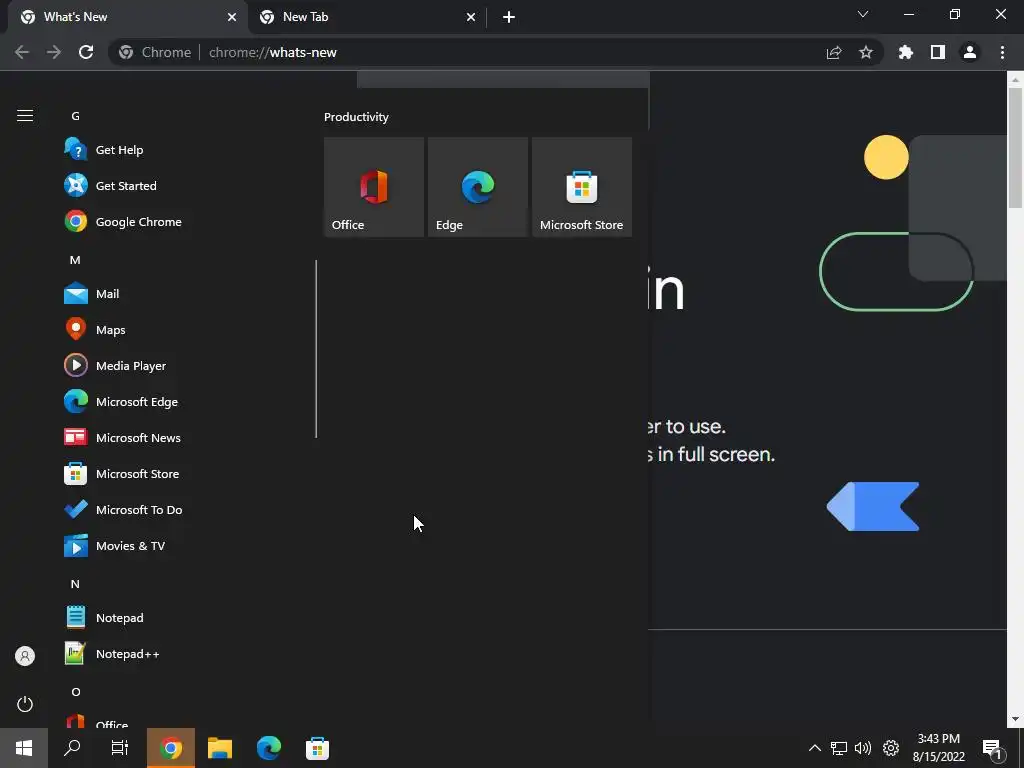Viewport: 1024px width, 768px height.
Task: Switch to the New Tab tab
Action: (x=367, y=17)
